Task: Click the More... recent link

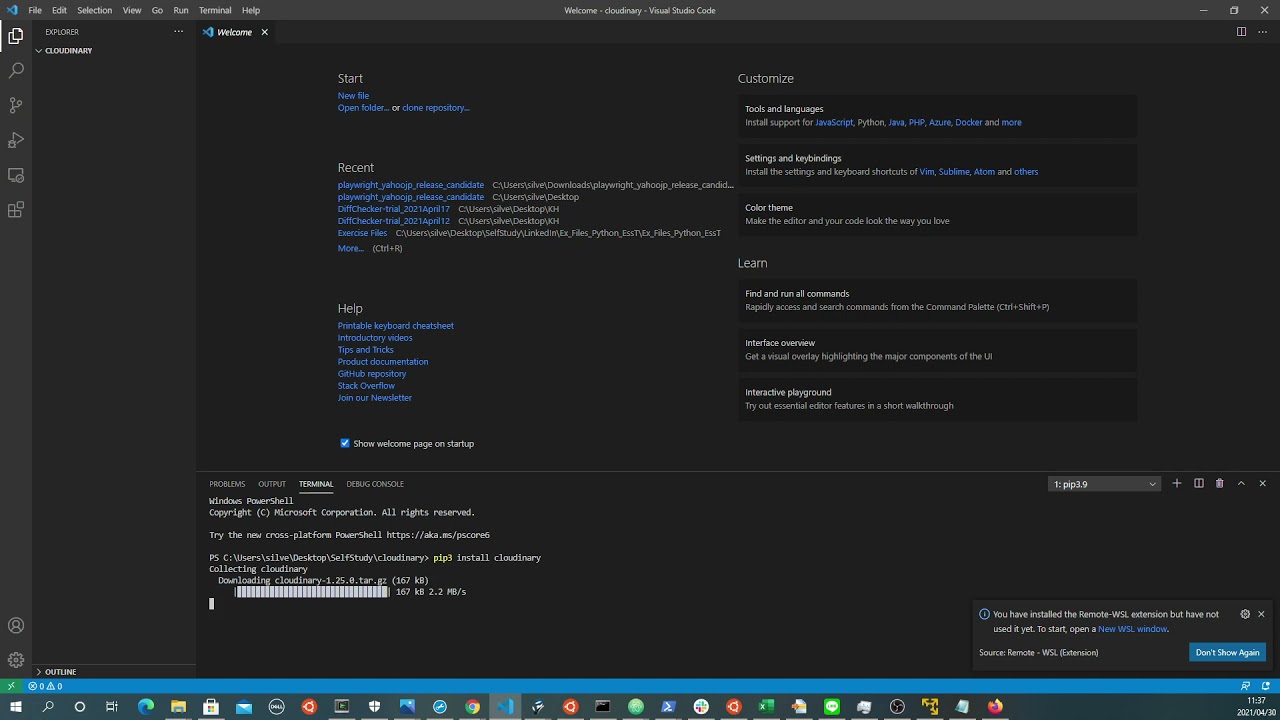Action: click(x=351, y=248)
